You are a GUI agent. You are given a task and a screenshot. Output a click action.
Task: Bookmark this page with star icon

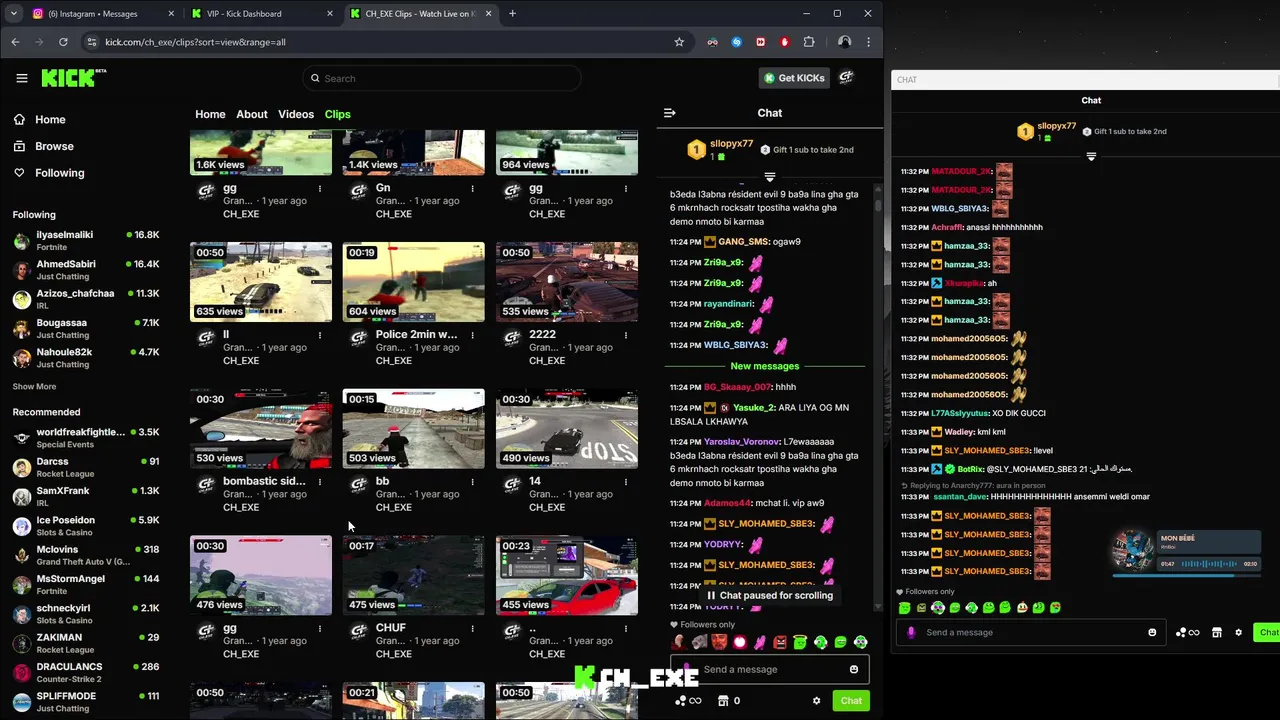(679, 42)
